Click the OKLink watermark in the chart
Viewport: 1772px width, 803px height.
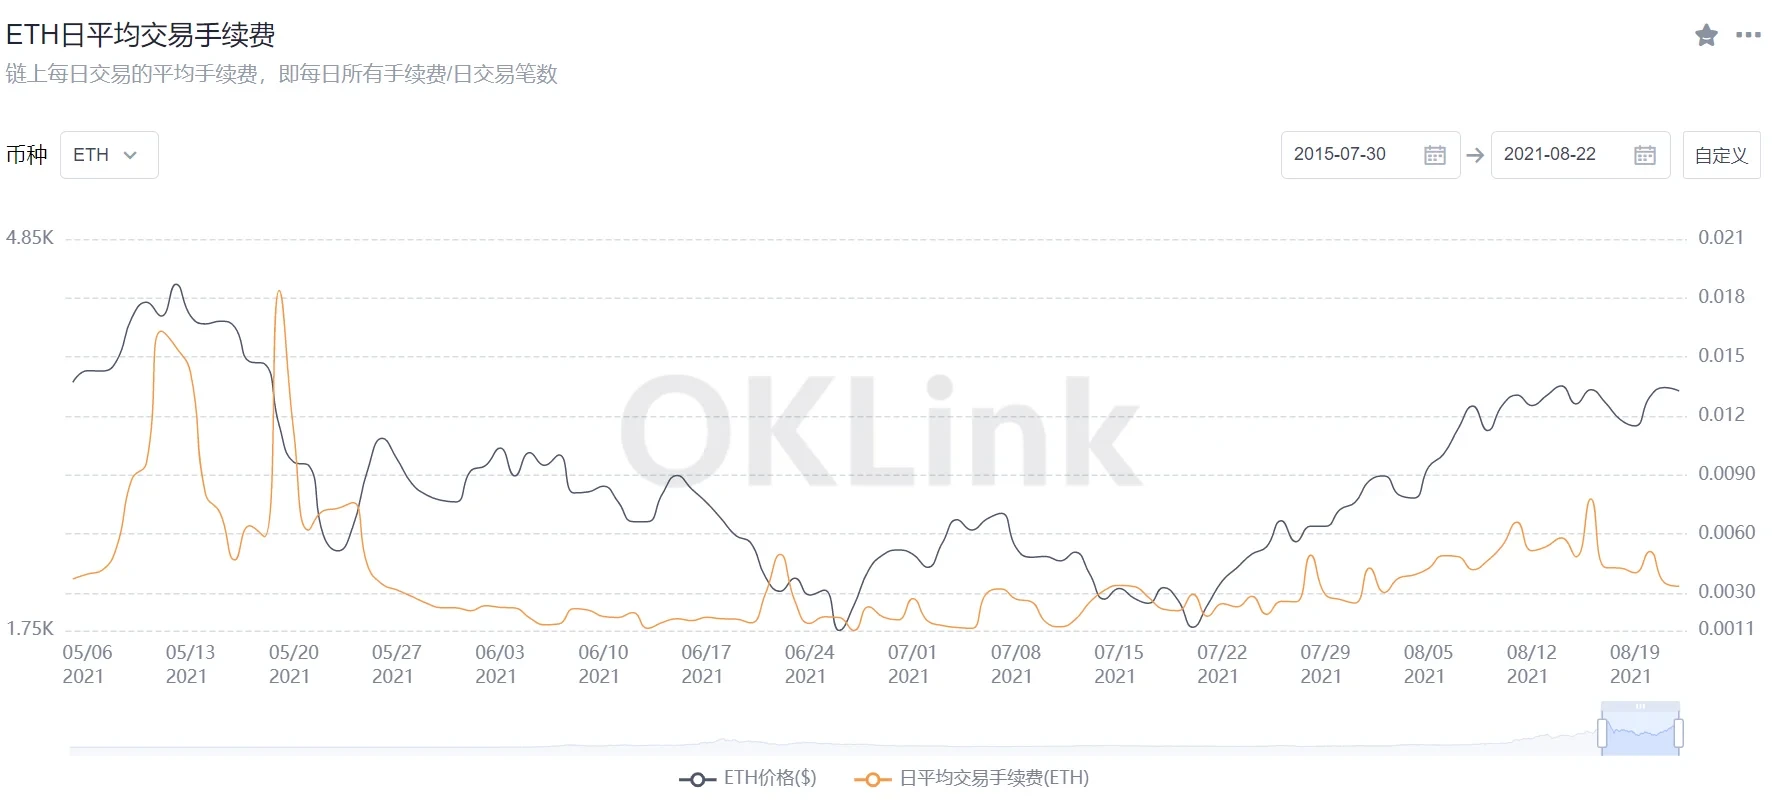pyautogui.click(x=880, y=432)
